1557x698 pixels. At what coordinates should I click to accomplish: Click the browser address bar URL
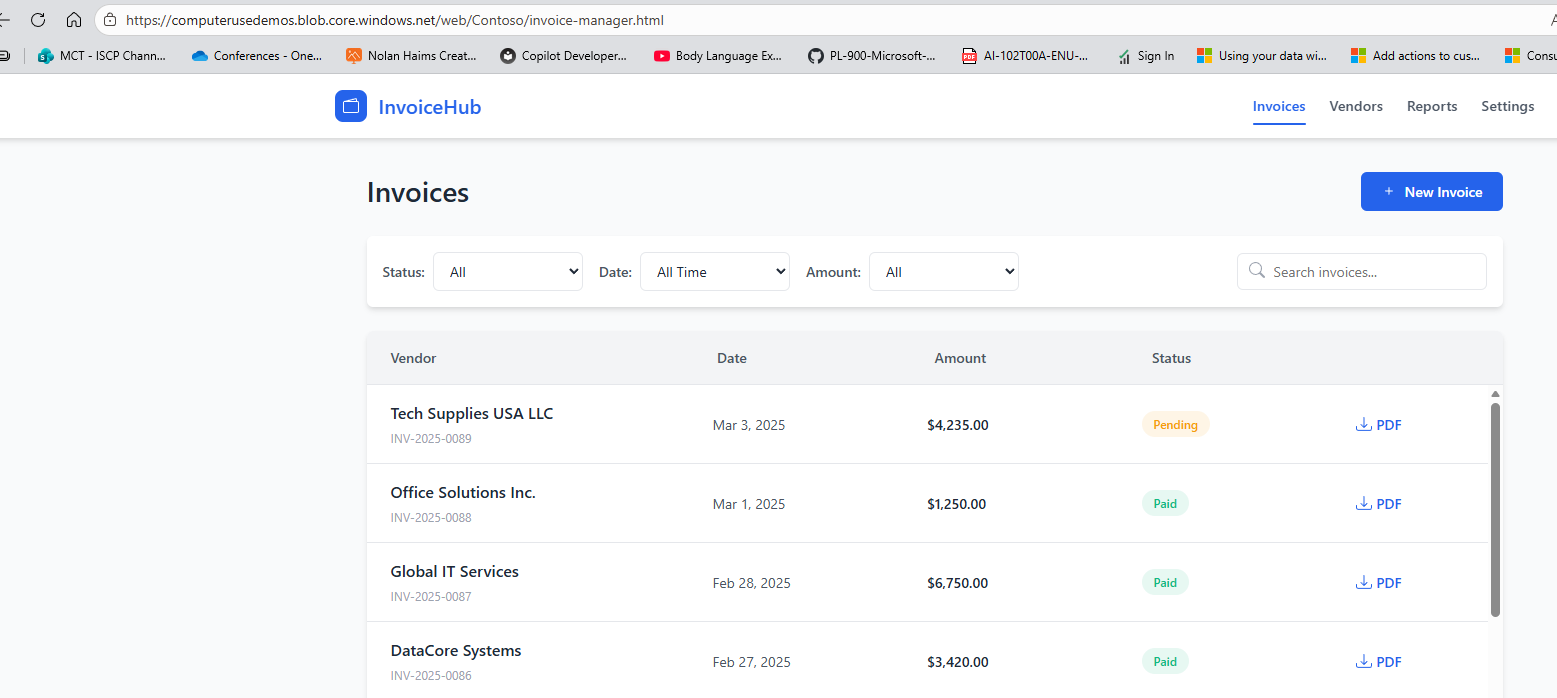pos(394,20)
